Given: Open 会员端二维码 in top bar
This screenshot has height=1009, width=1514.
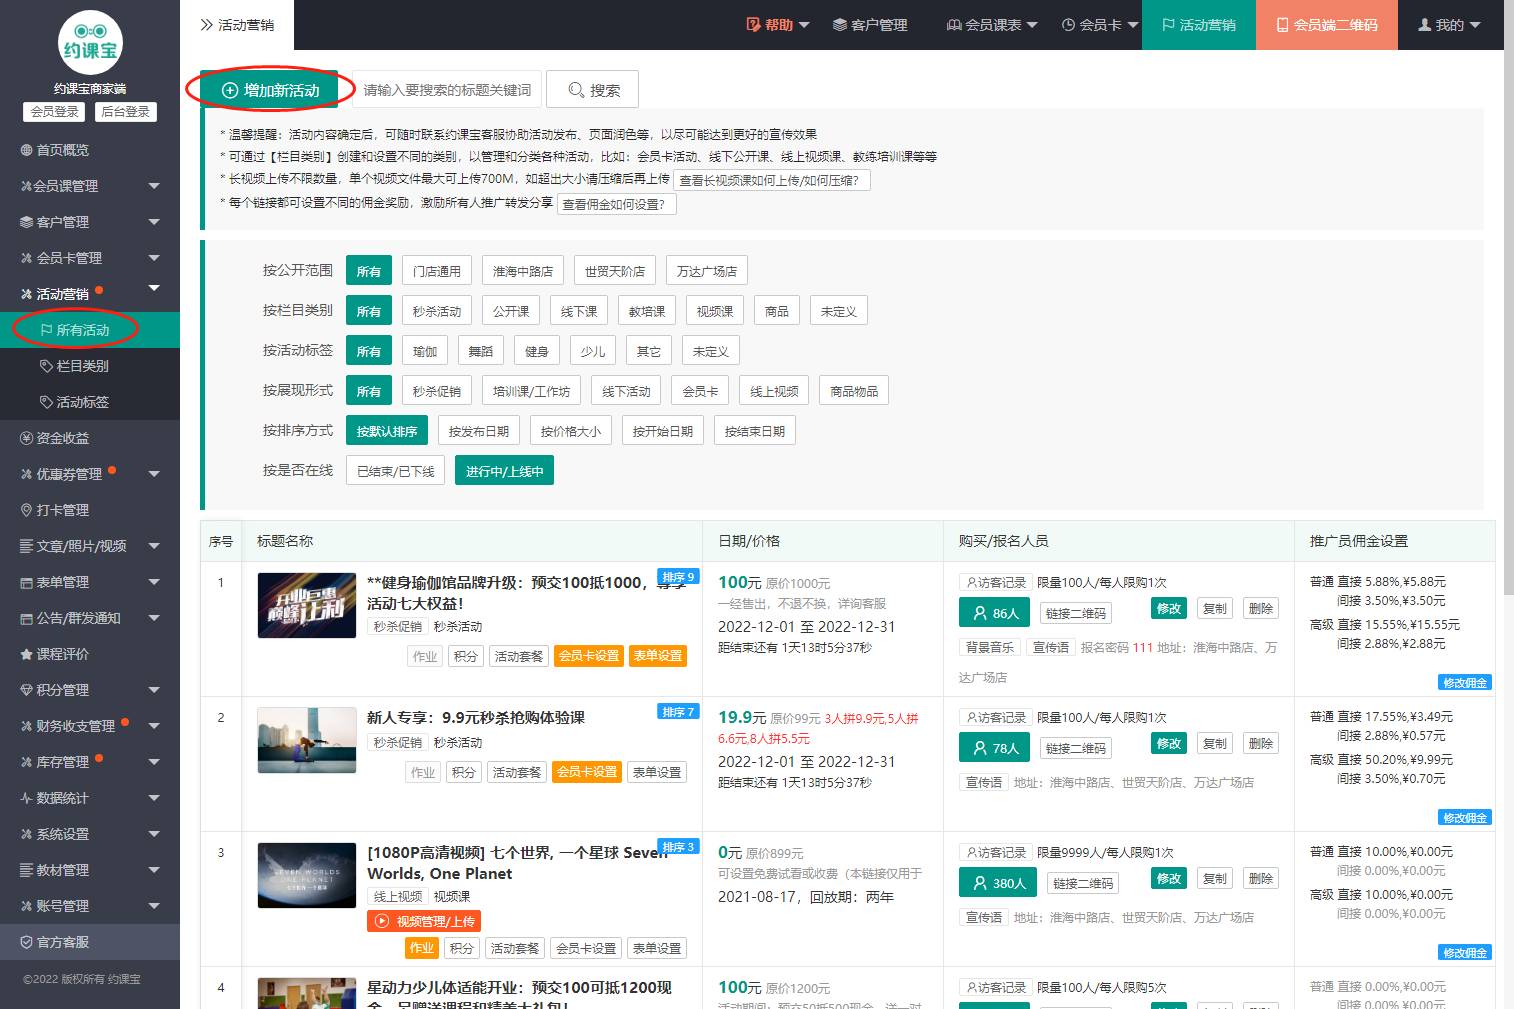Looking at the screenshot, I should pos(1327,25).
